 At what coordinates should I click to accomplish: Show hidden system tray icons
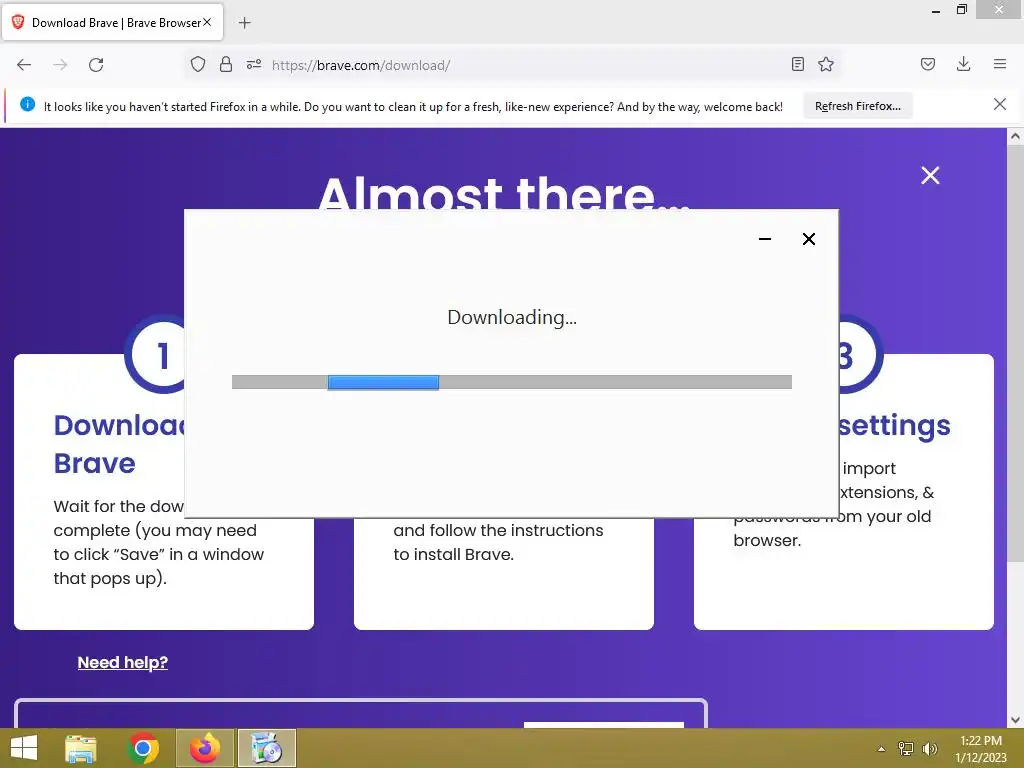pos(881,749)
